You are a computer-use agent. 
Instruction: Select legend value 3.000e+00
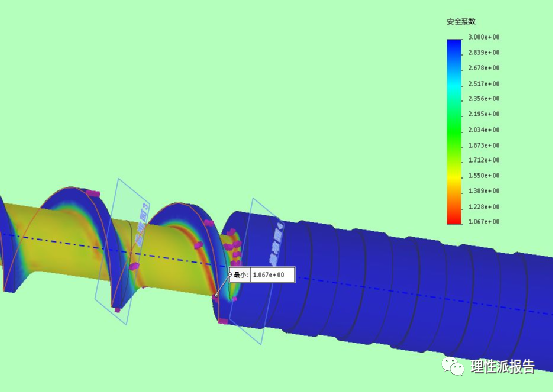pos(484,37)
